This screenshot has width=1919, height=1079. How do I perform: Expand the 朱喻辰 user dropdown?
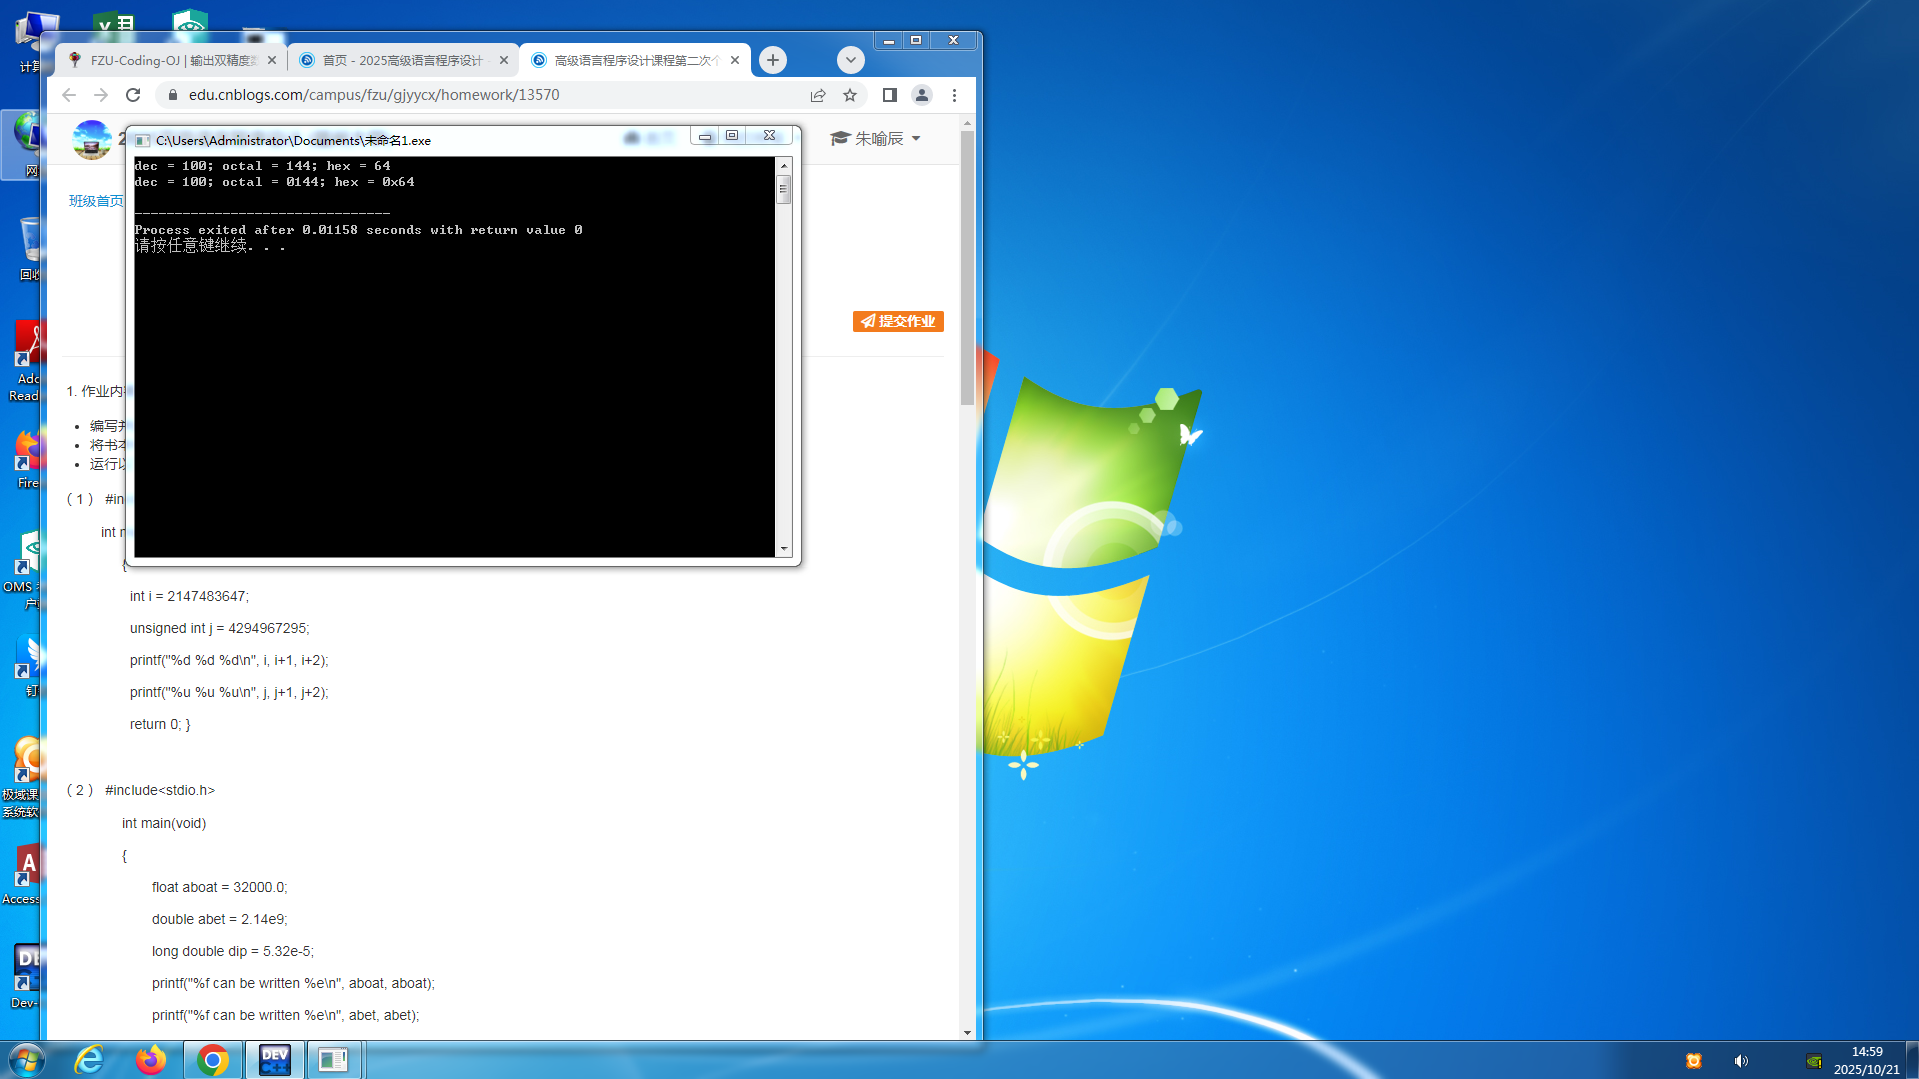tap(875, 138)
